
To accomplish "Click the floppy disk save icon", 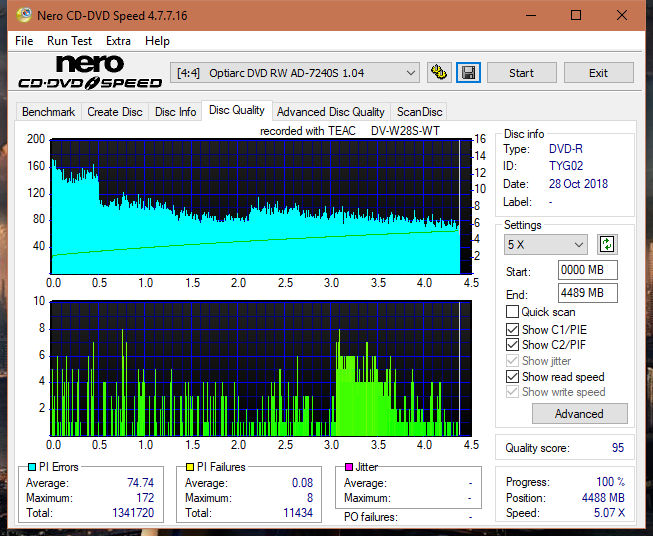I will 469,73.
